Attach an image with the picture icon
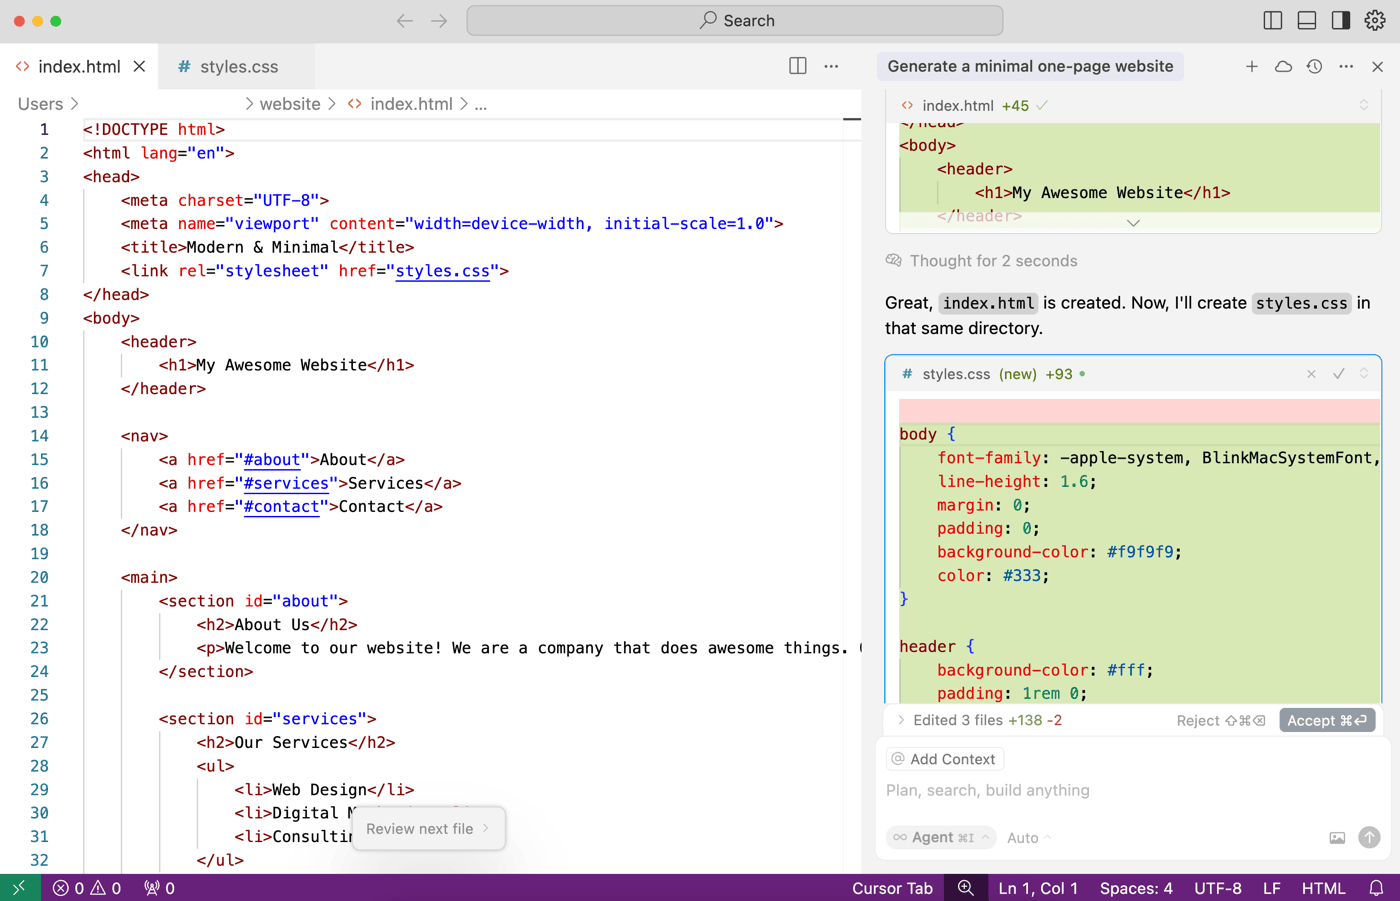1400x901 pixels. 1337,838
